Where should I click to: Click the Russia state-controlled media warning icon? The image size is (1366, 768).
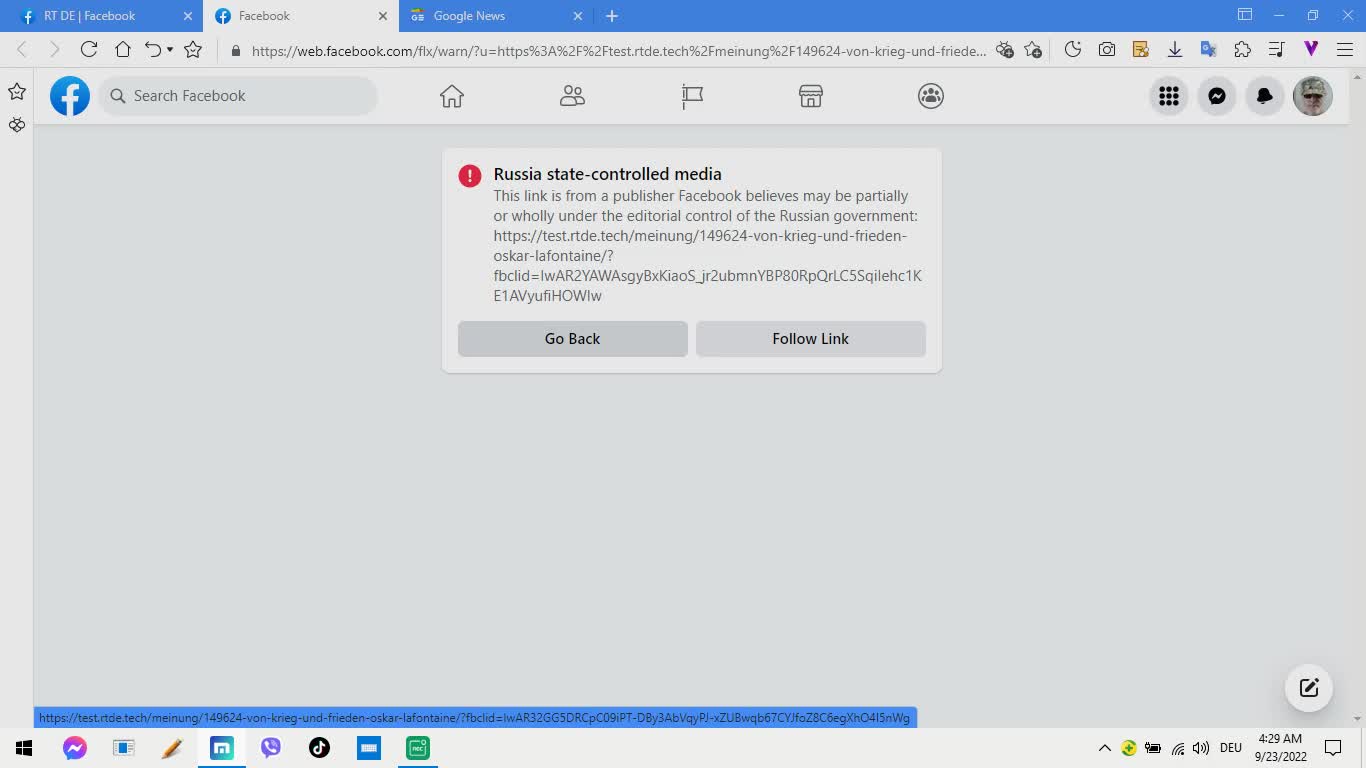pos(470,175)
